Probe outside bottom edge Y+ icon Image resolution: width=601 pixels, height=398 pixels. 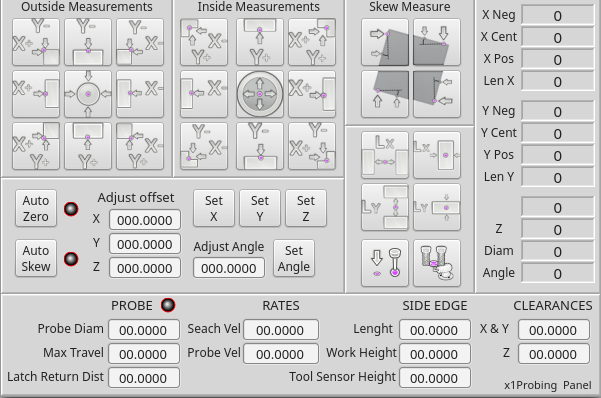88,146
